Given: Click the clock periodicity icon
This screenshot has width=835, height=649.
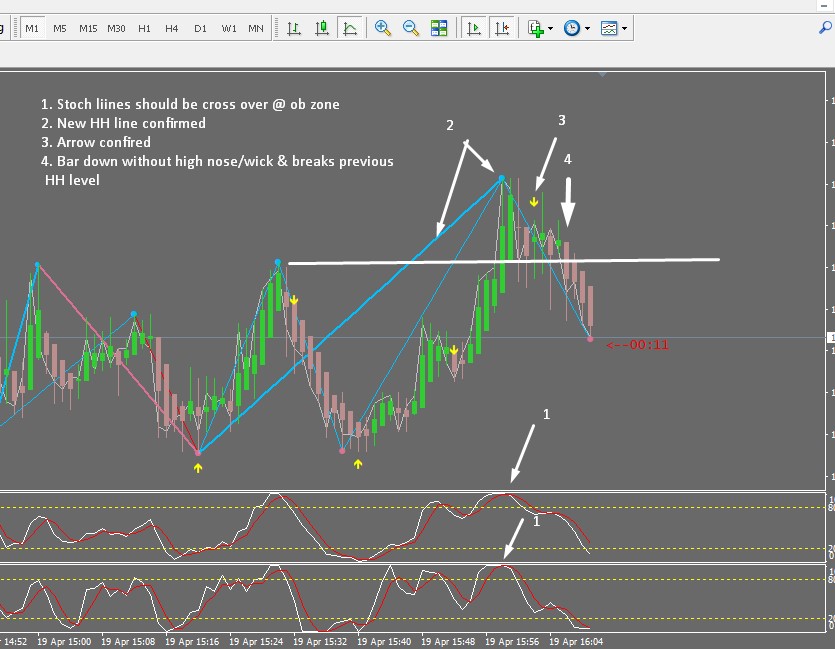Looking at the screenshot, I should 572,28.
